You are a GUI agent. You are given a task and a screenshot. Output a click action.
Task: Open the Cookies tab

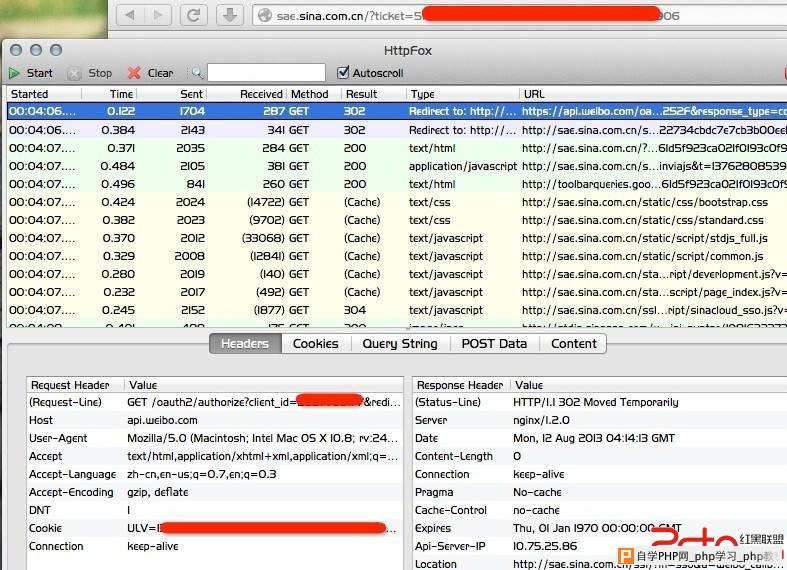point(316,344)
